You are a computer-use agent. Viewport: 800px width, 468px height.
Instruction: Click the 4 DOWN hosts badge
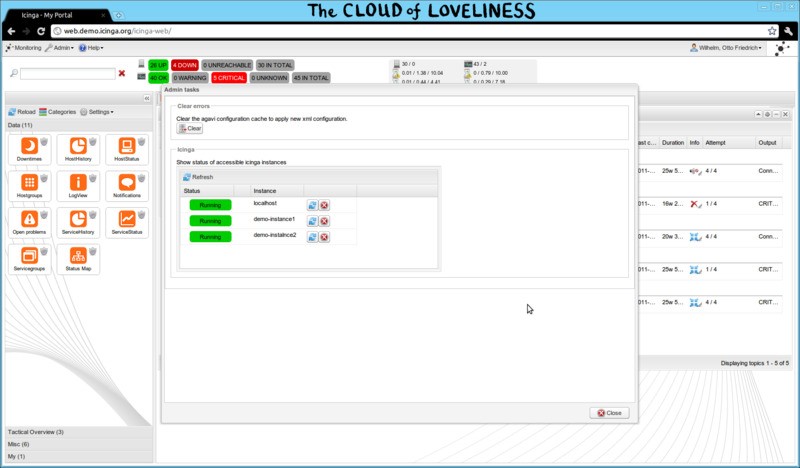pyautogui.click(x=184, y=65)
